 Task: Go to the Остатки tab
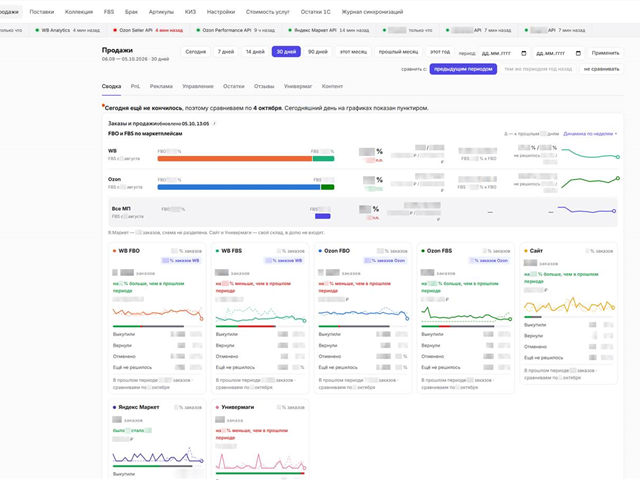(233, 87)
